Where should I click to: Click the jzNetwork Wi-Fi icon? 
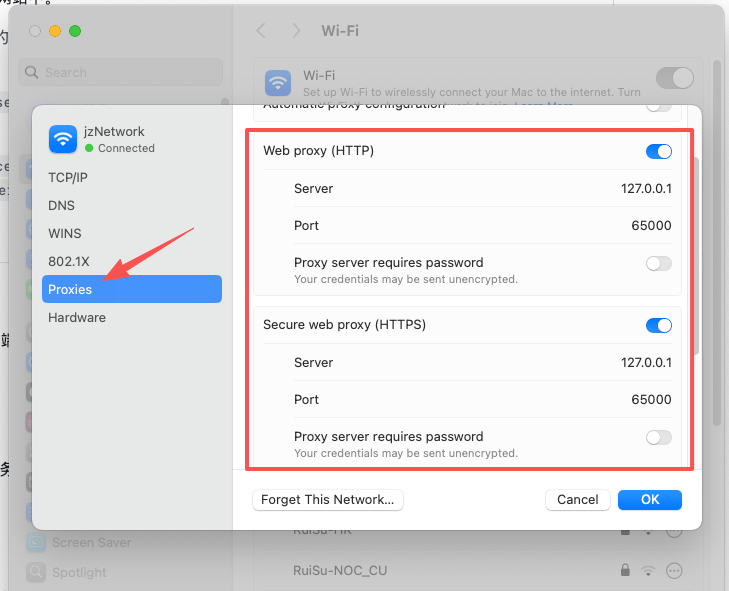pos(63,139)
